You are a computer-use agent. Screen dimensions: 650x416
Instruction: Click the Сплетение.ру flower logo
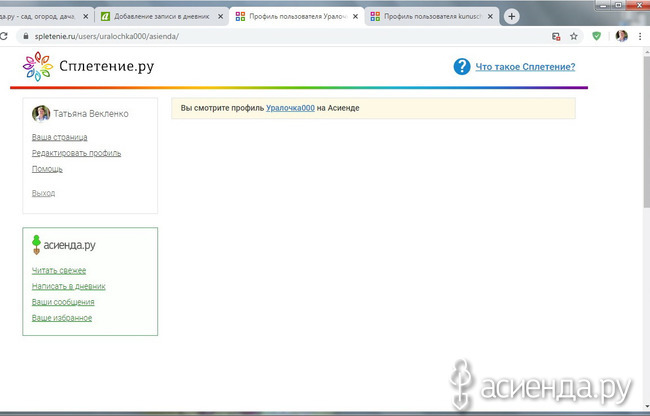37,67
